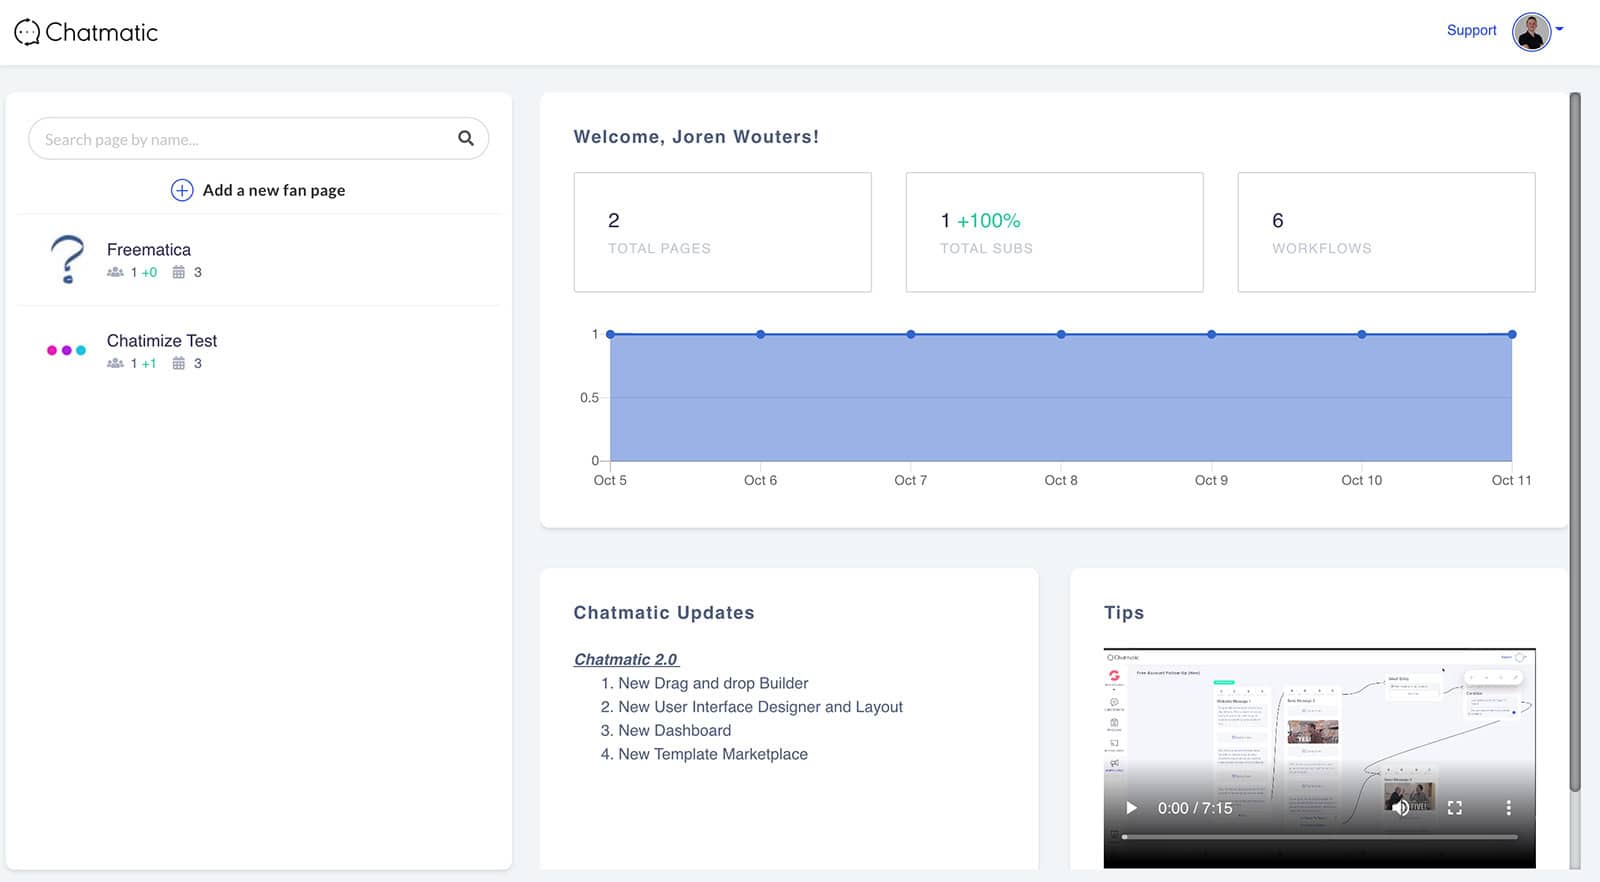Click Chatimize Test calendar icon

178,363
